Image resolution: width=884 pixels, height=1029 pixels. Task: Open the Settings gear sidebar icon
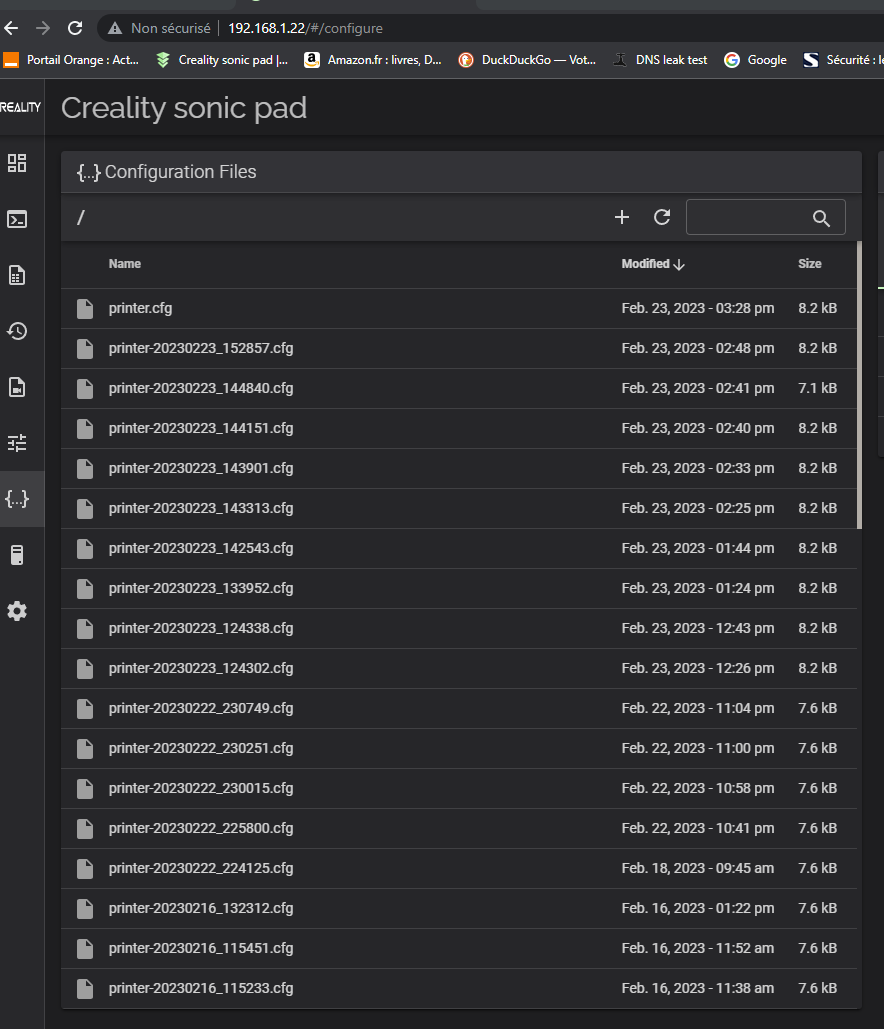click(x=17, y=611)
